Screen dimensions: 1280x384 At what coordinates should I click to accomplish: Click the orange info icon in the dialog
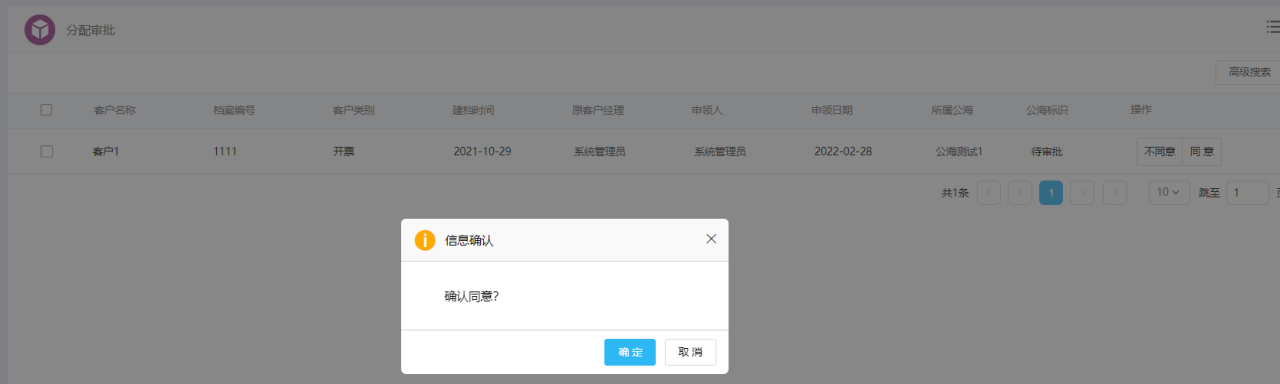pyautogui.click(x=425, y=240)
